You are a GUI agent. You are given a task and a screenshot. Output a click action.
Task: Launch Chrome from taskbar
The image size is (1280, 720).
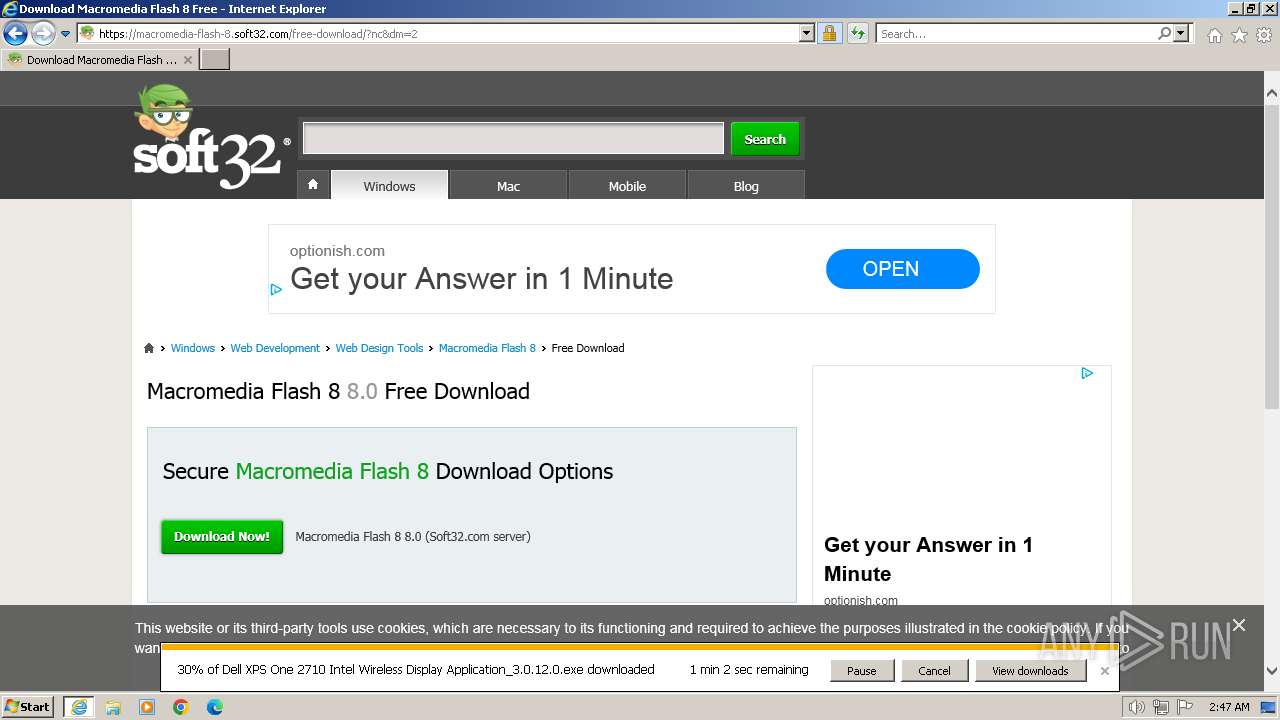pos(181,707)
